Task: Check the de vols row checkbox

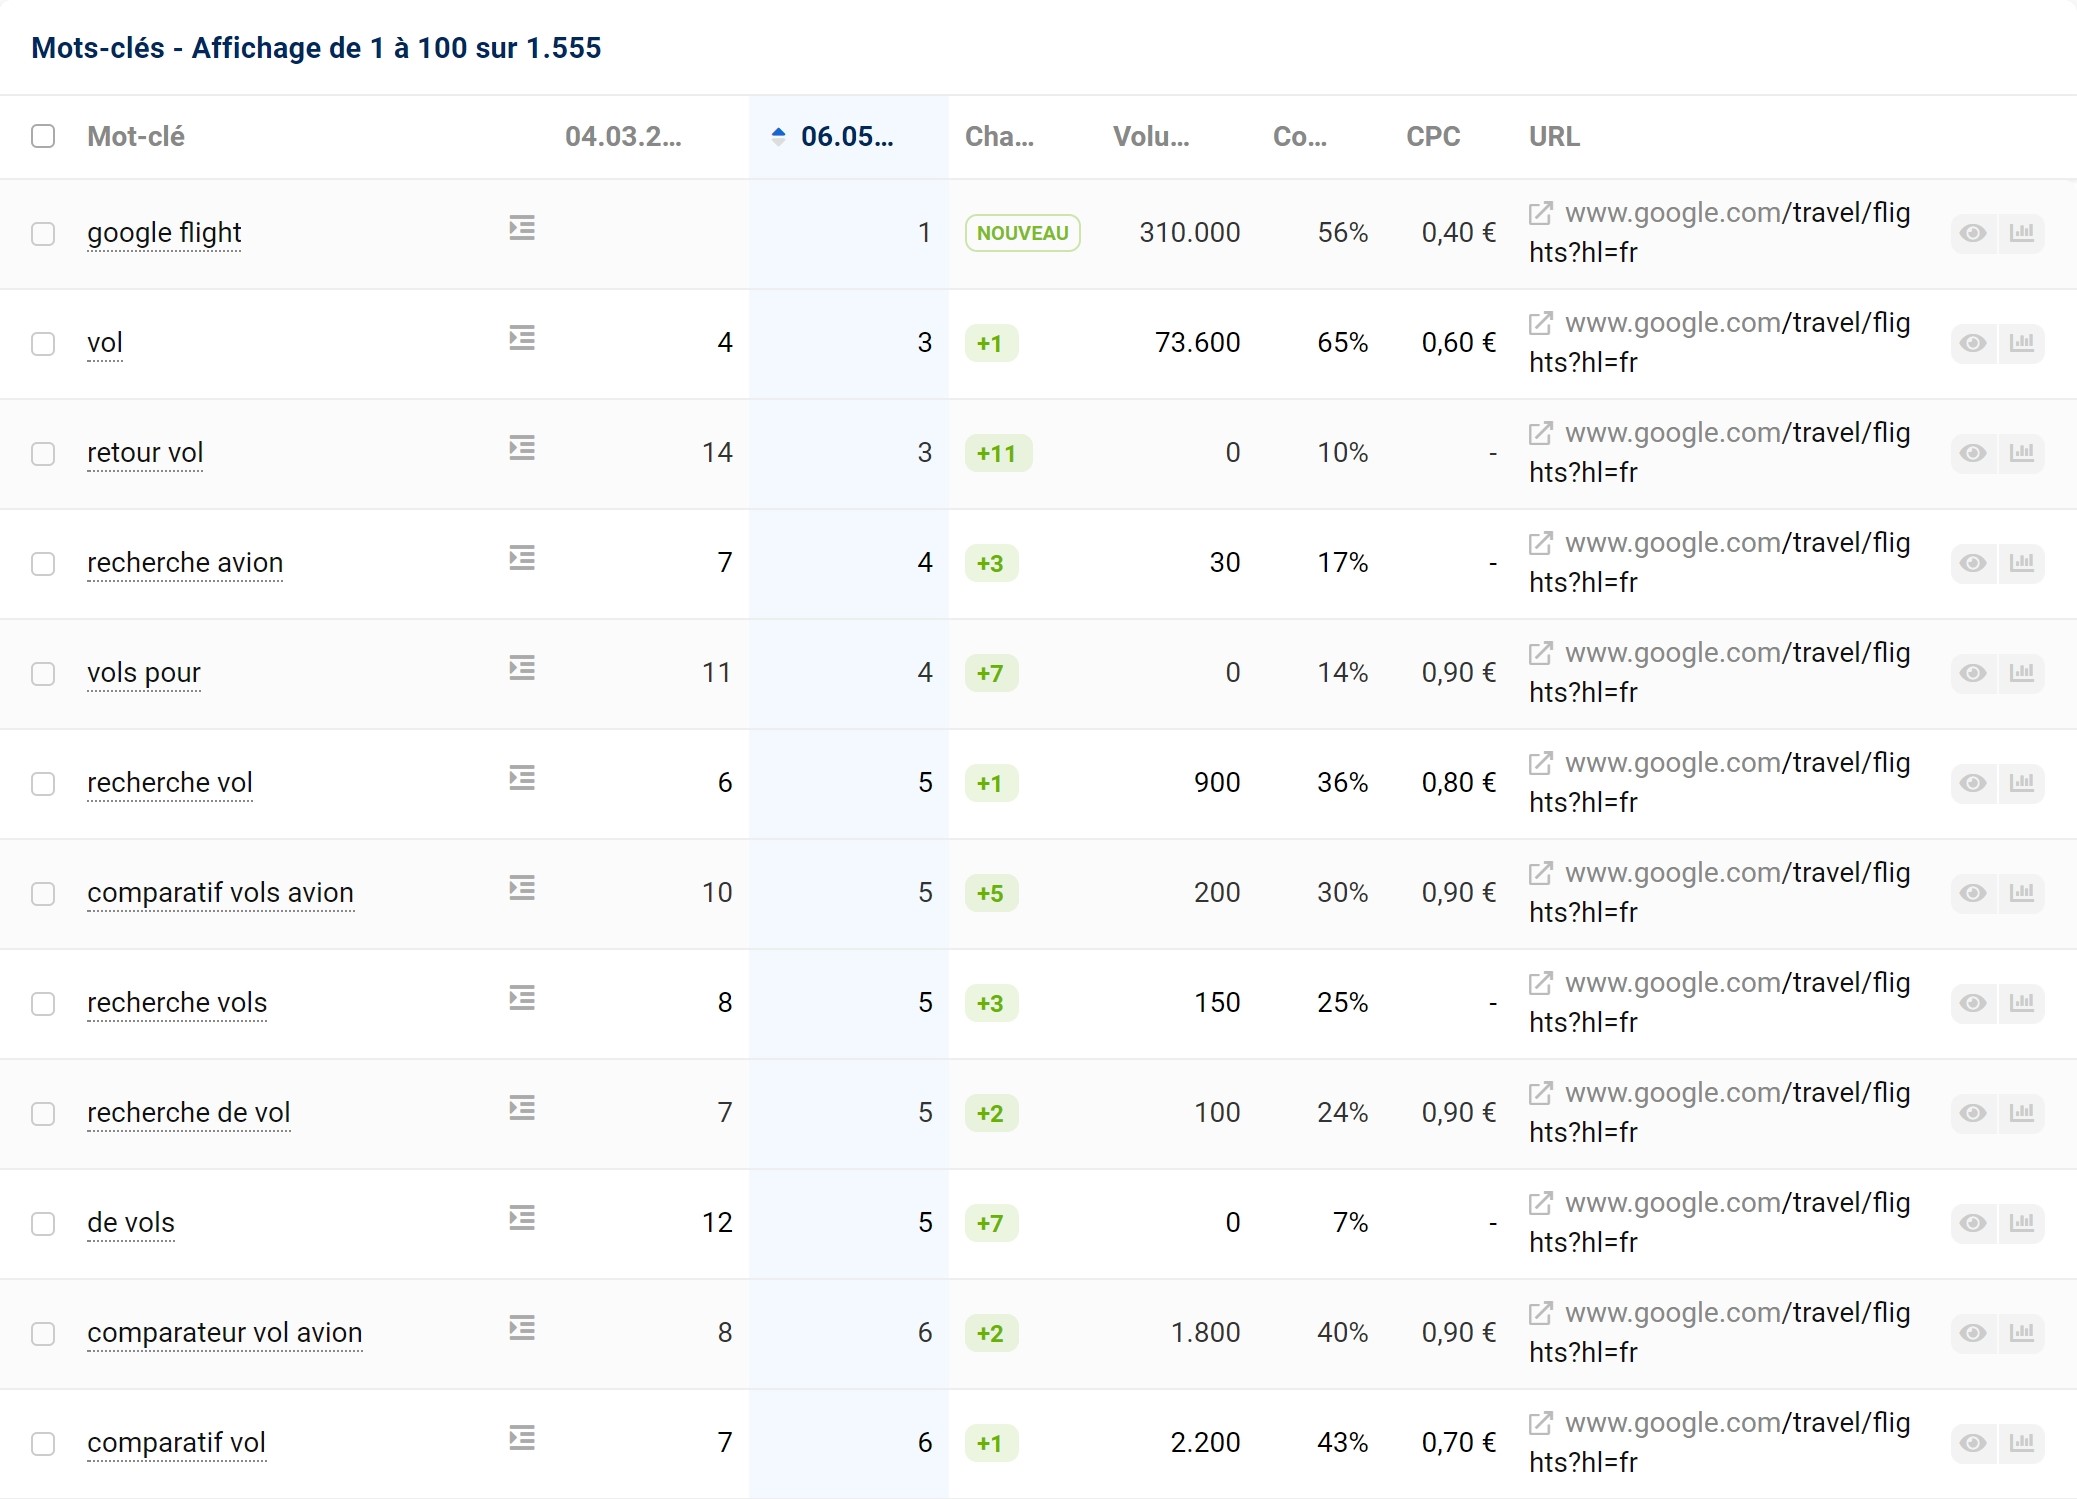Action: click(43, 1224)
